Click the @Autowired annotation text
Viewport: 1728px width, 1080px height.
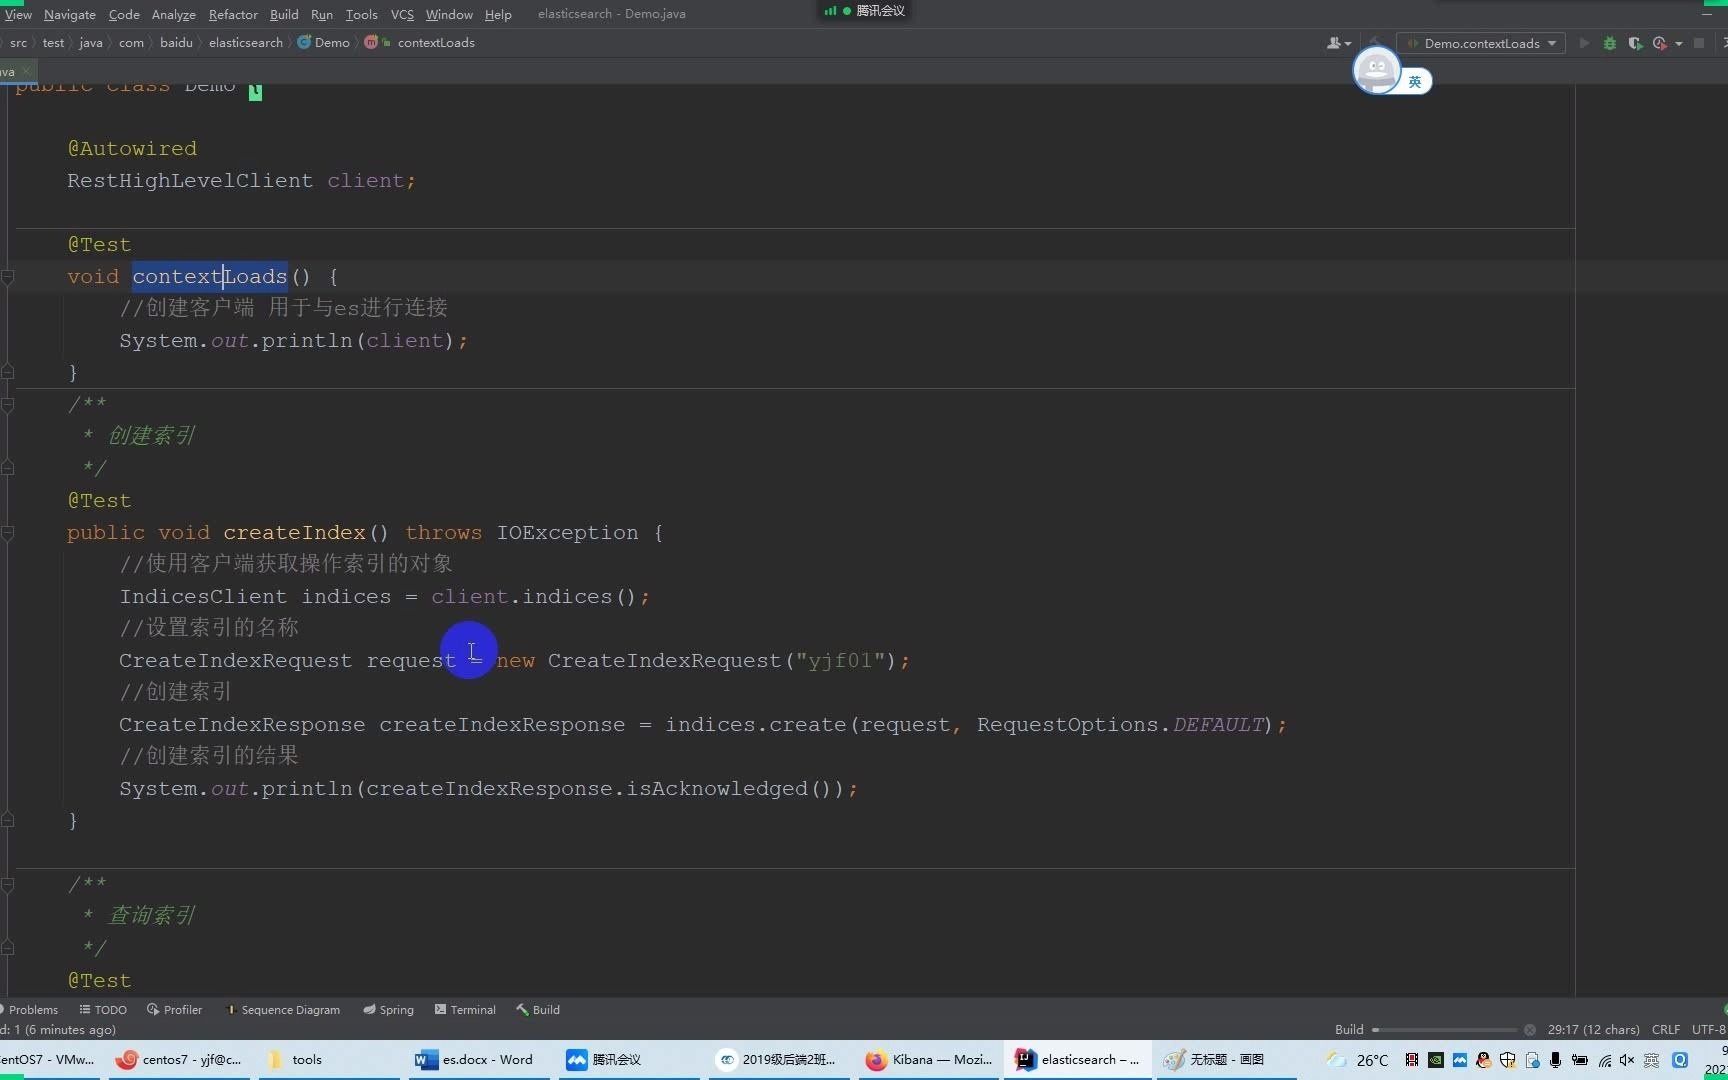point(132,149)
